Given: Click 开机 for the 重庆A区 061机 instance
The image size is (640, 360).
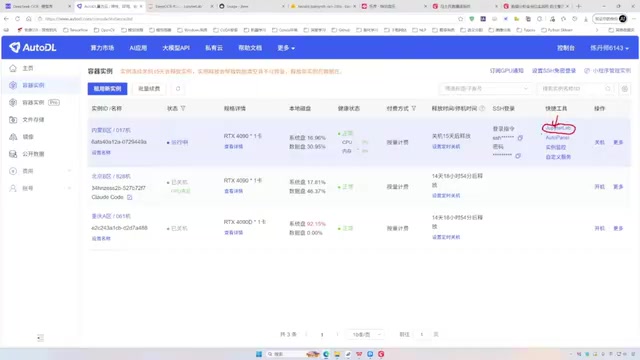Looking at the screenshot, I should 599,228.
